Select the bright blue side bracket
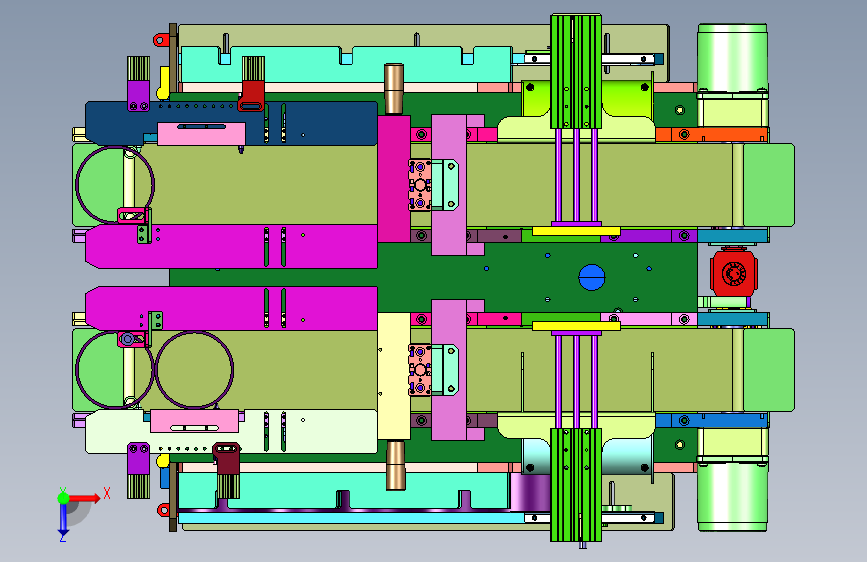 click(x=712, y=420)
